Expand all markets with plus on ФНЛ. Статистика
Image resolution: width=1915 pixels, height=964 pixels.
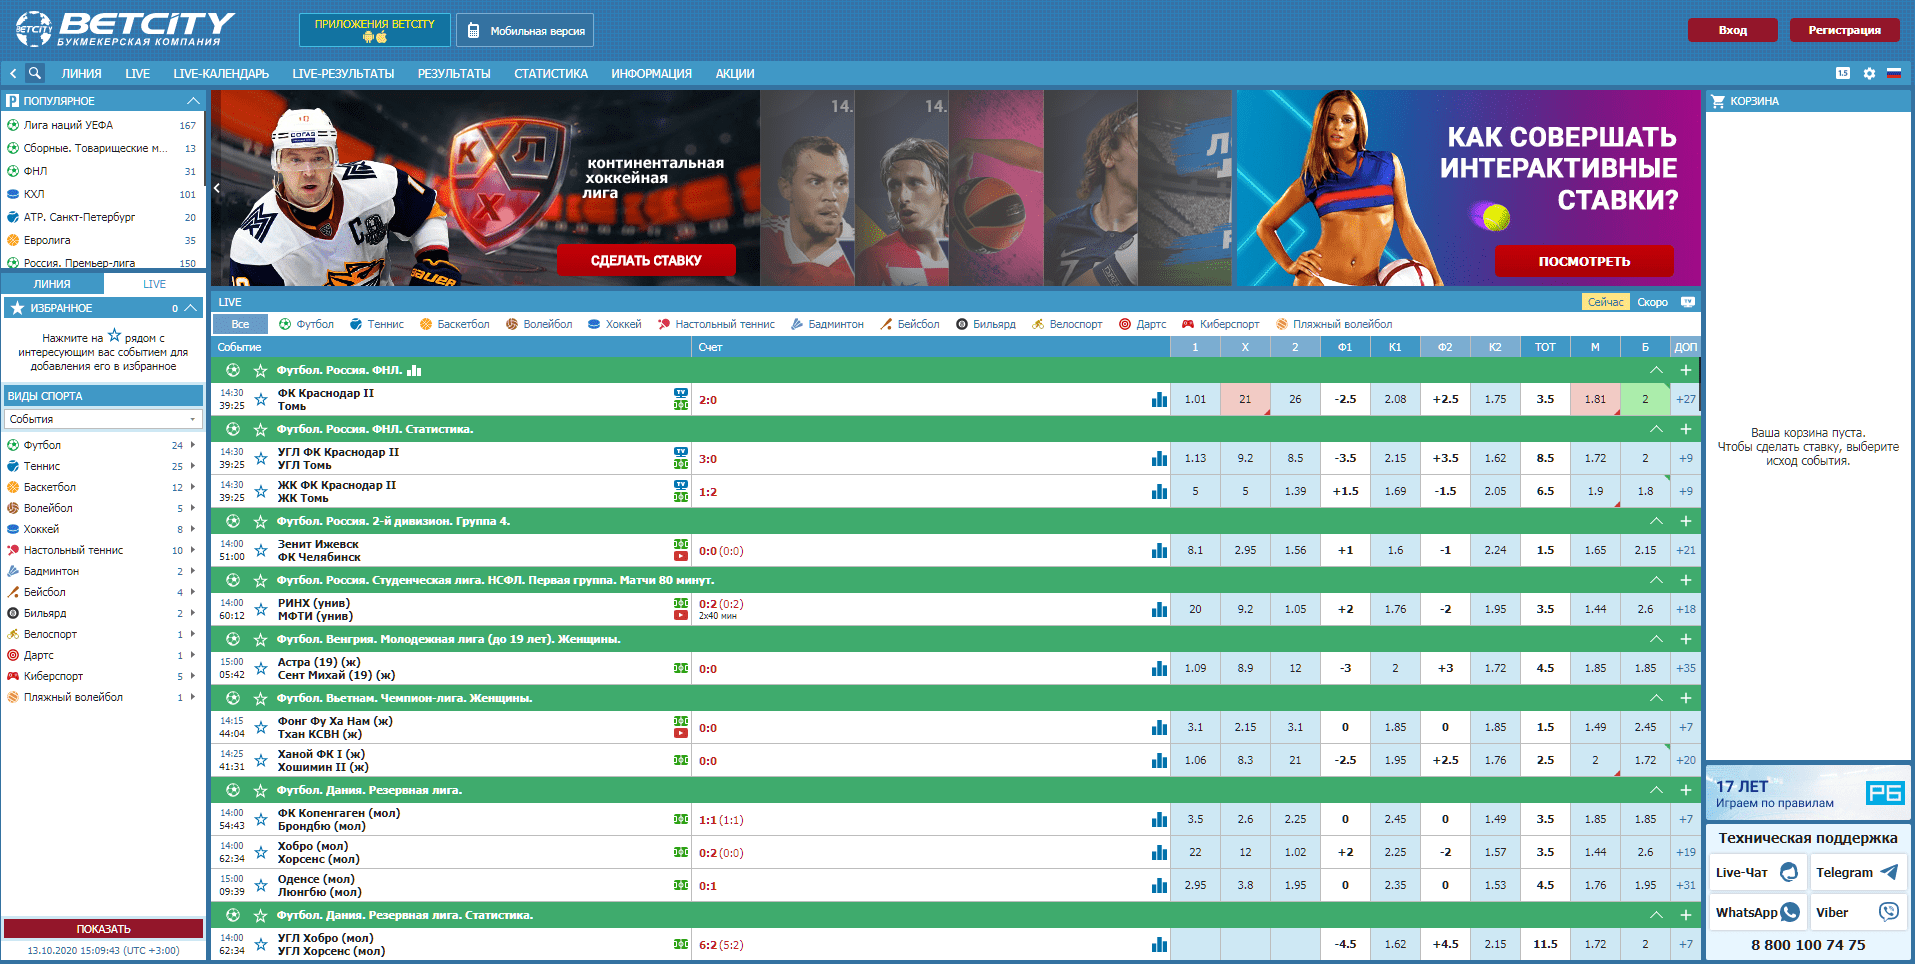pos(1686,429)
